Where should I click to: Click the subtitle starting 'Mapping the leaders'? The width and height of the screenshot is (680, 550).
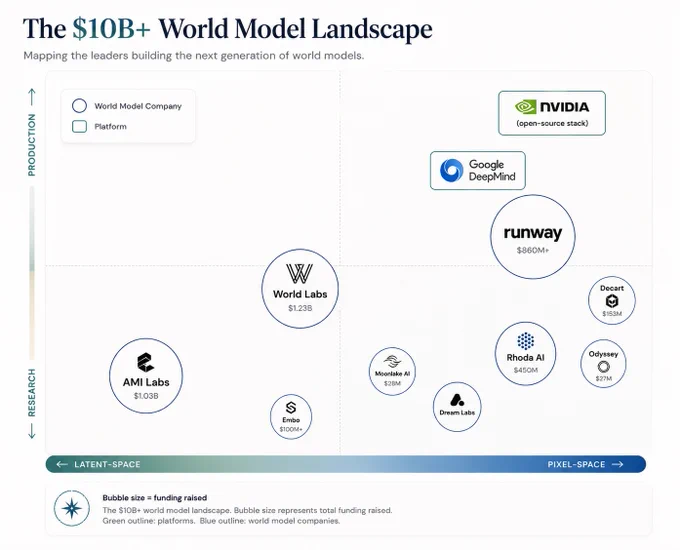(193, 56)
